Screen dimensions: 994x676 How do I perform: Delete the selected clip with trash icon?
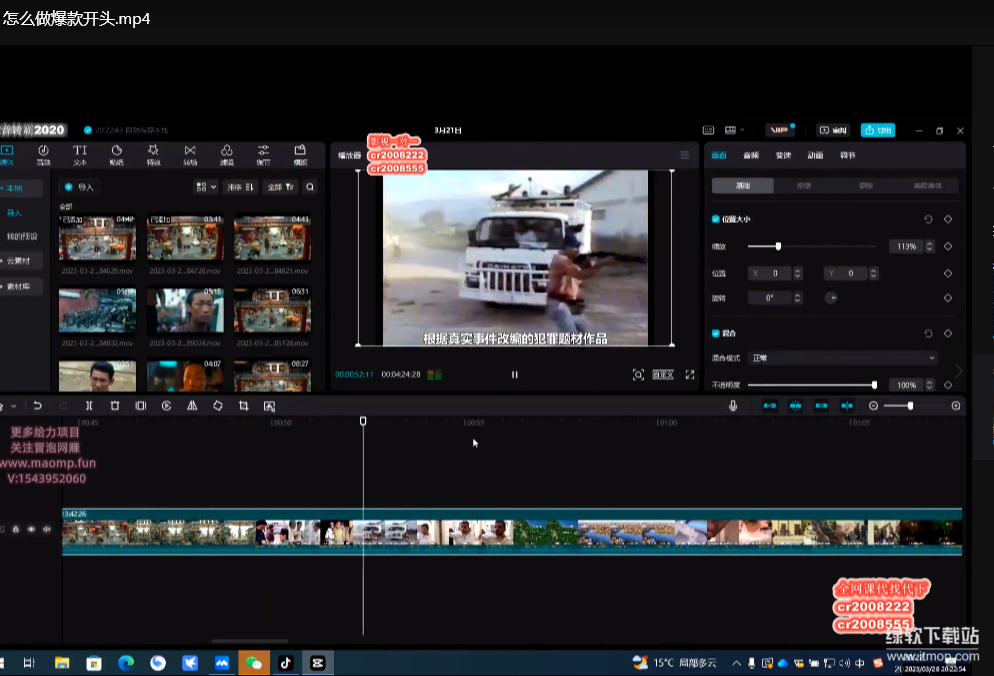[x=115, y=406]
